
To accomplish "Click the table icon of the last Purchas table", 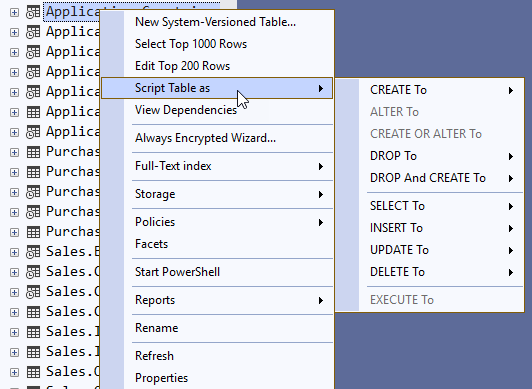I will click(33, 232).
